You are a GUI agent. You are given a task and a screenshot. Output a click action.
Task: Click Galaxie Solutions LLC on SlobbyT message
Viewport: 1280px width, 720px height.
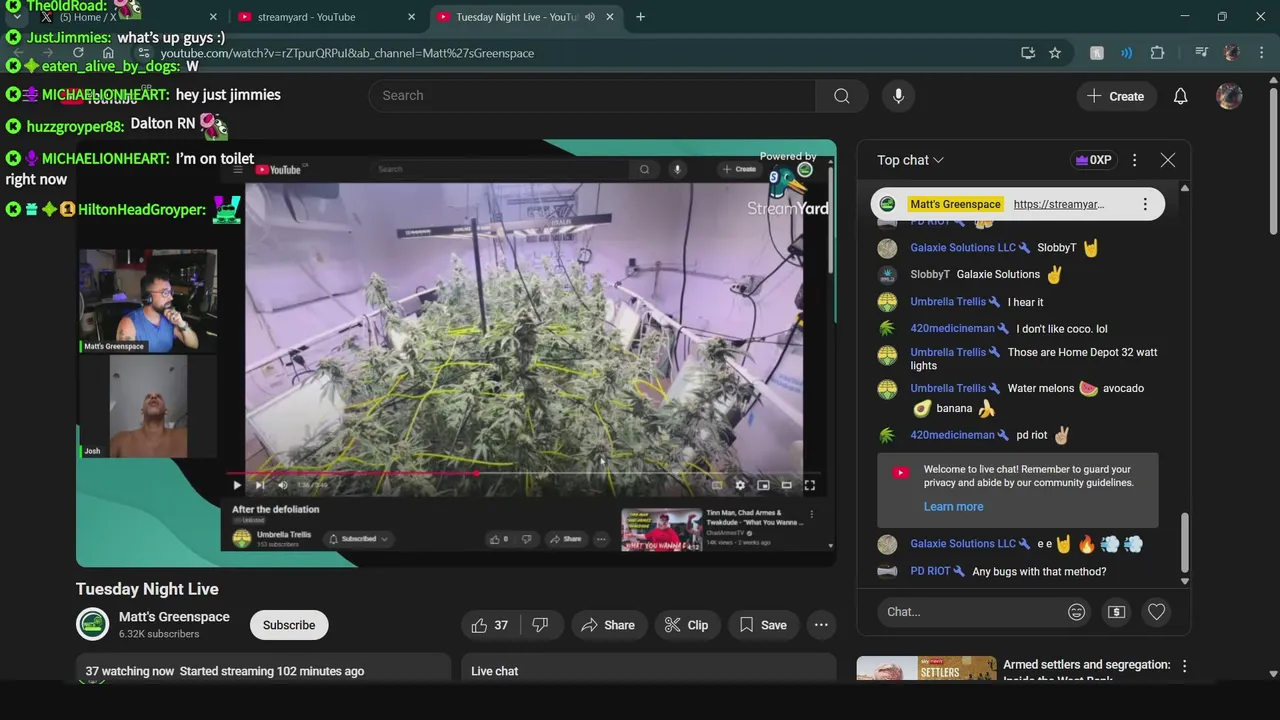tap(963, 248)
